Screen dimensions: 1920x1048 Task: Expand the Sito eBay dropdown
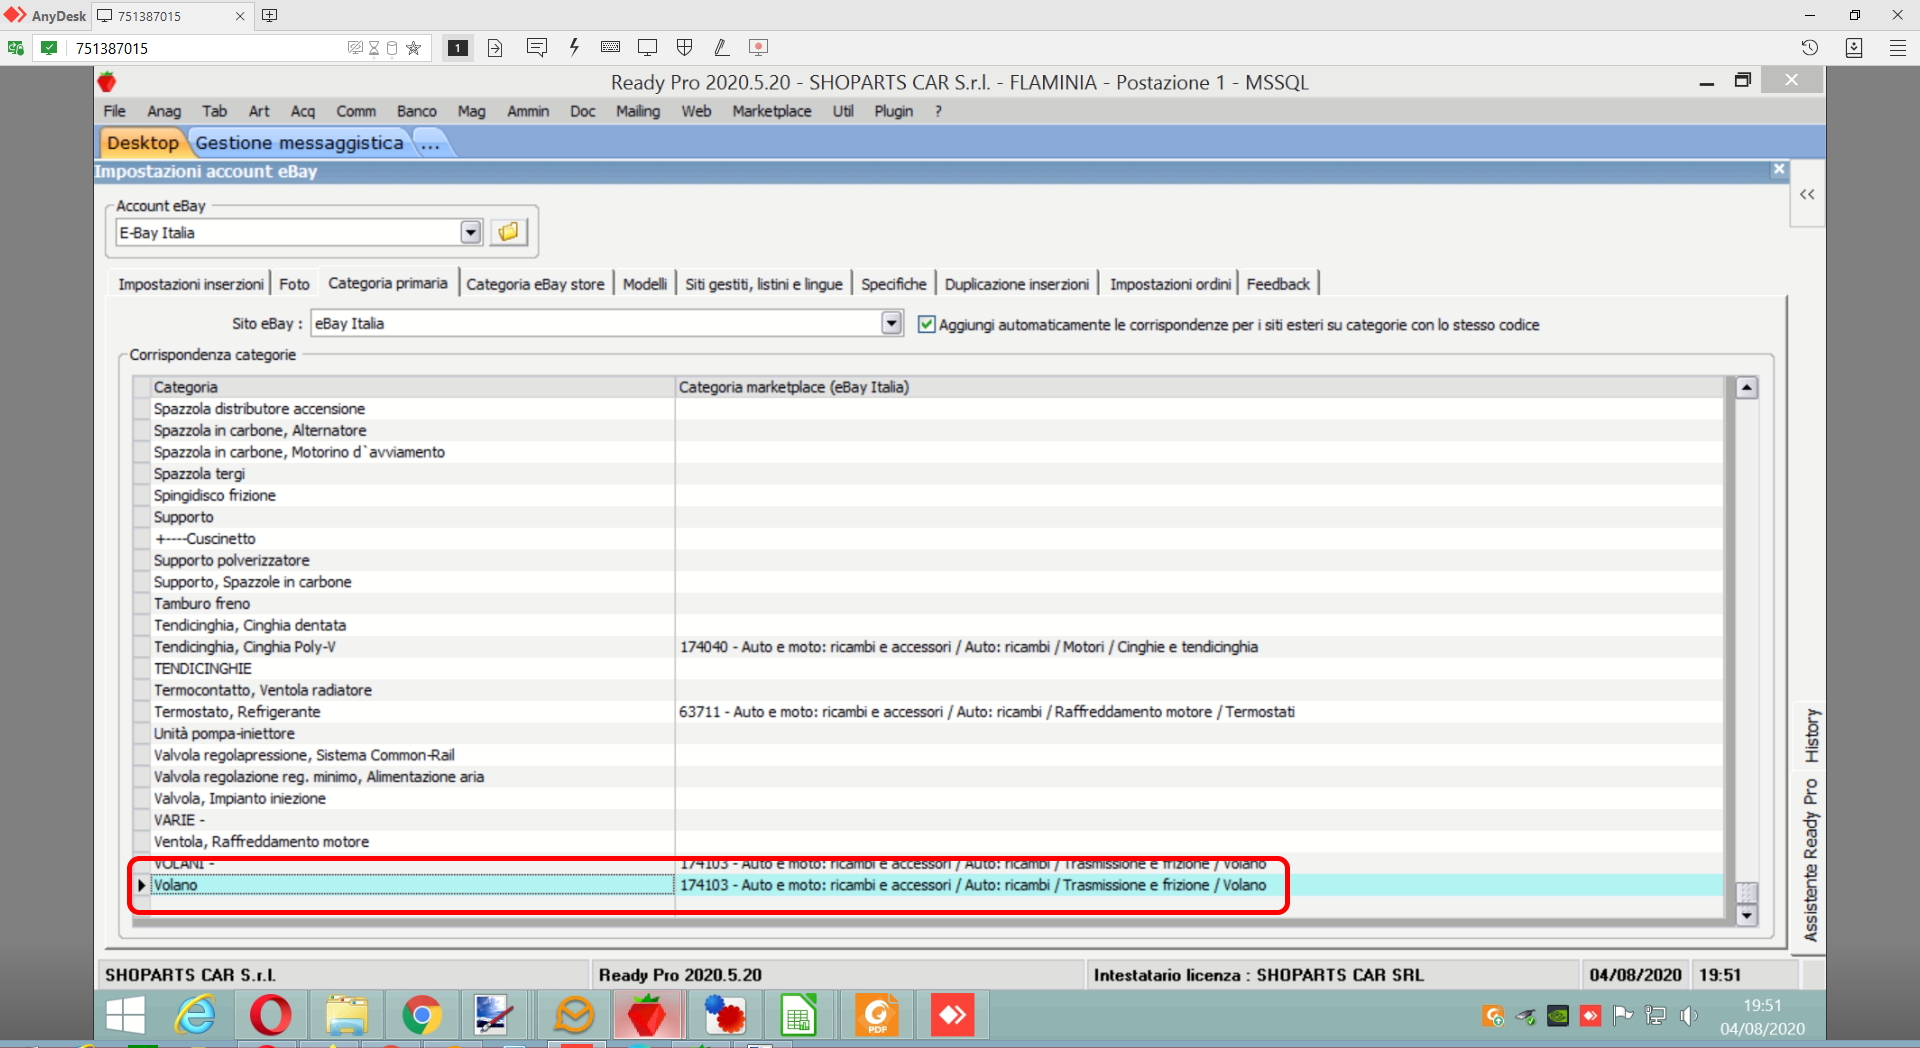[892, 323]
